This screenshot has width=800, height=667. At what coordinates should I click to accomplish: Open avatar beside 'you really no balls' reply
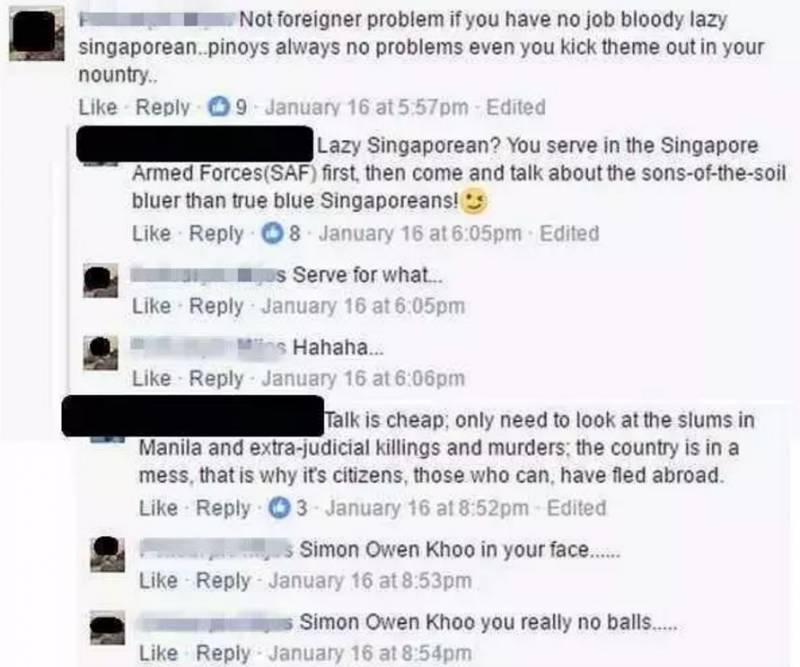[107, 627]
